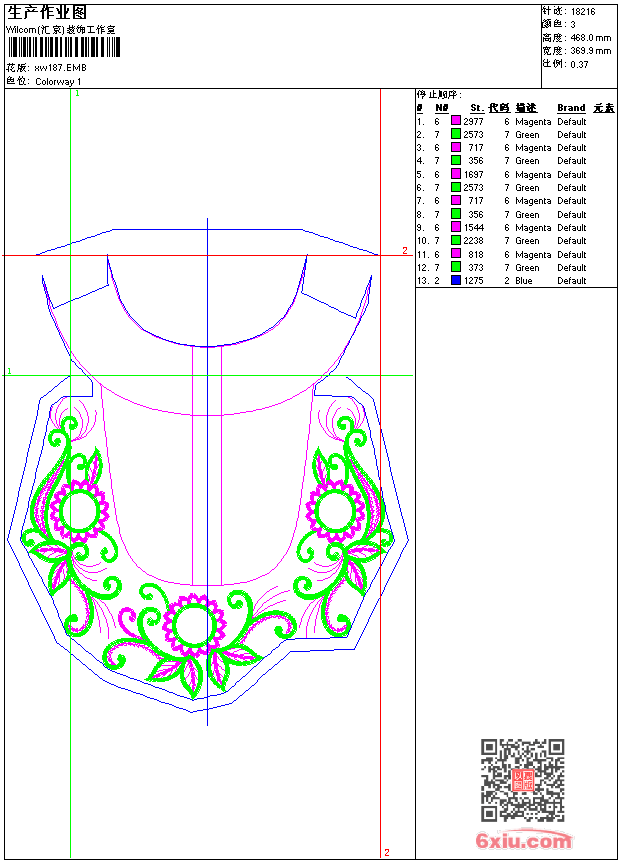This screenshot has width=620, height=860.
Task: Click the stitch total '18216'
Action: coord(583,12)
